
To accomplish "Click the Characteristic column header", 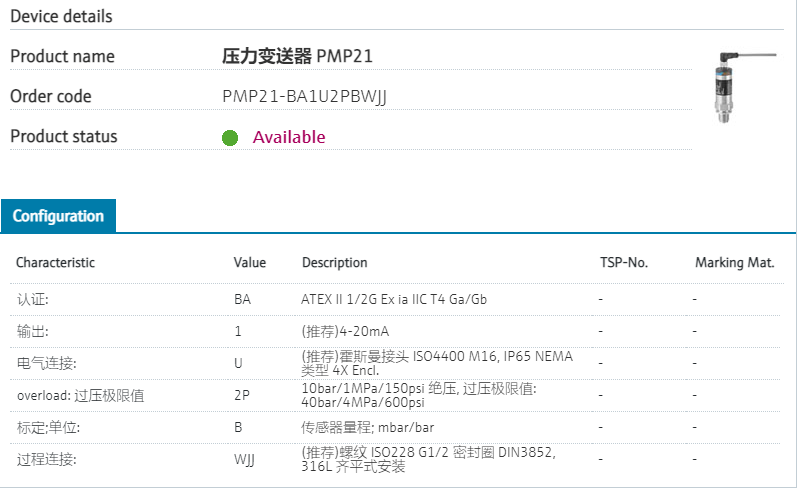I will tap(56, 263).
